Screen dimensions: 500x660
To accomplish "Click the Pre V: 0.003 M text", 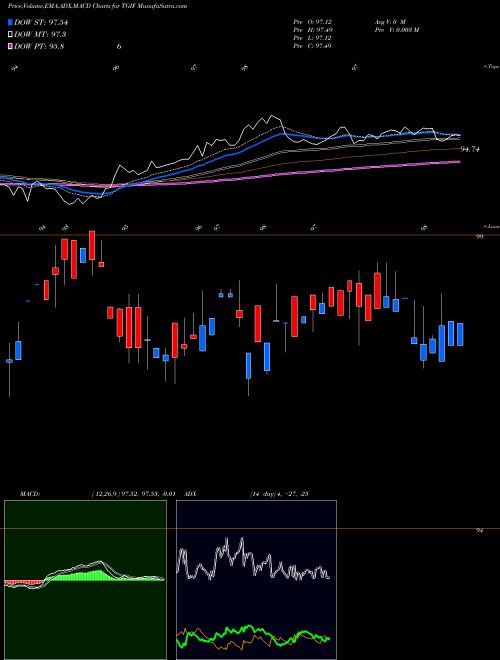I will [x=396, y=30].
